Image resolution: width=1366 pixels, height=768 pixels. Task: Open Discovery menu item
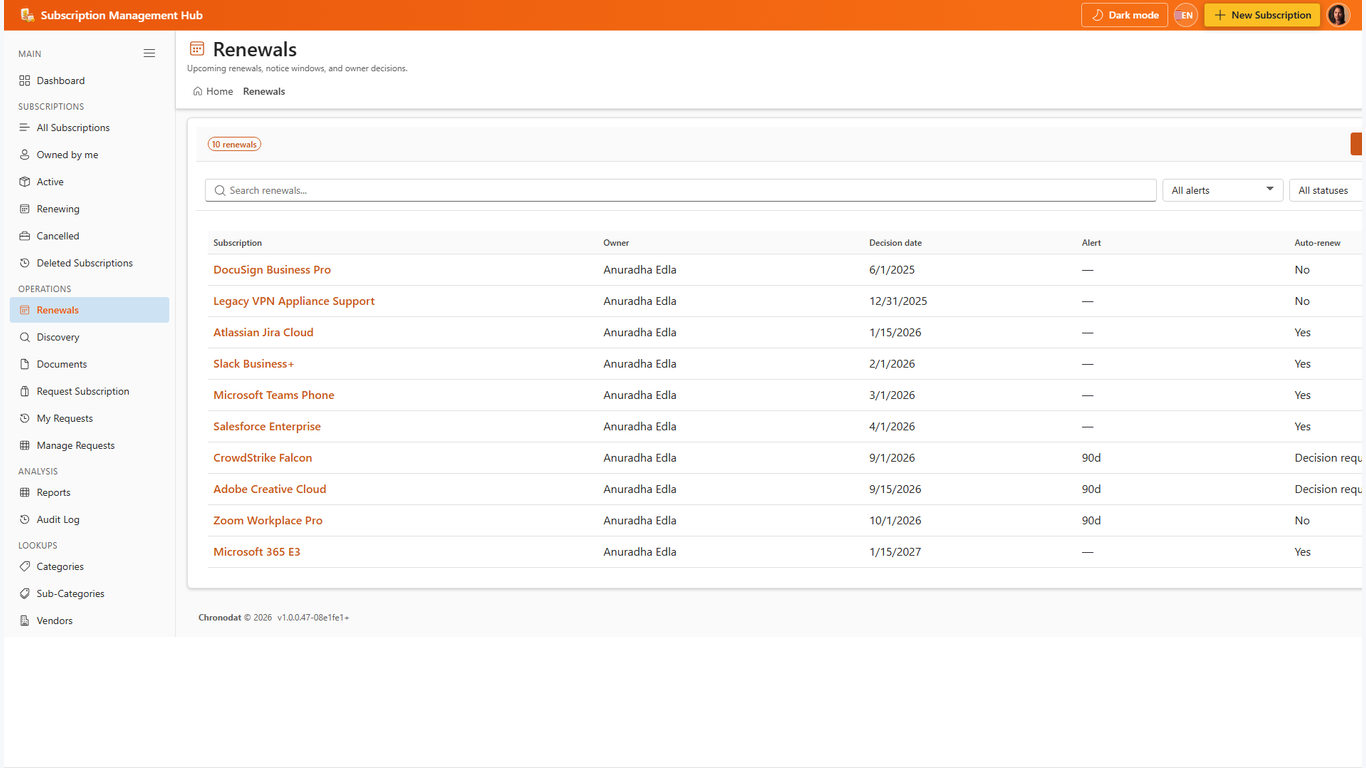(x=89, y=337)
